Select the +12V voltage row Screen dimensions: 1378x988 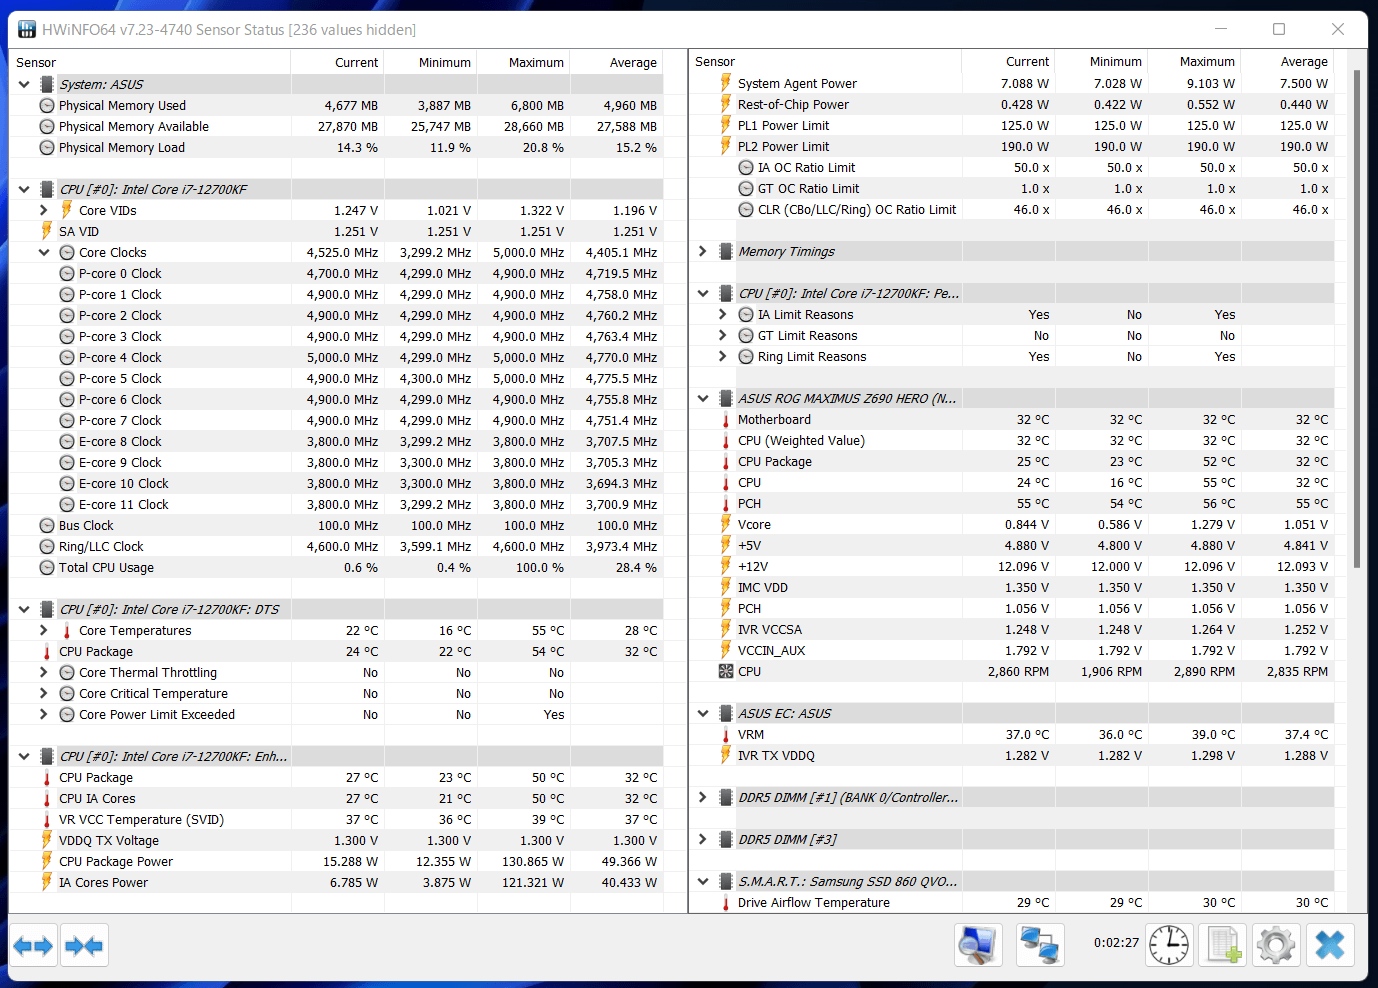[1012, 567]
